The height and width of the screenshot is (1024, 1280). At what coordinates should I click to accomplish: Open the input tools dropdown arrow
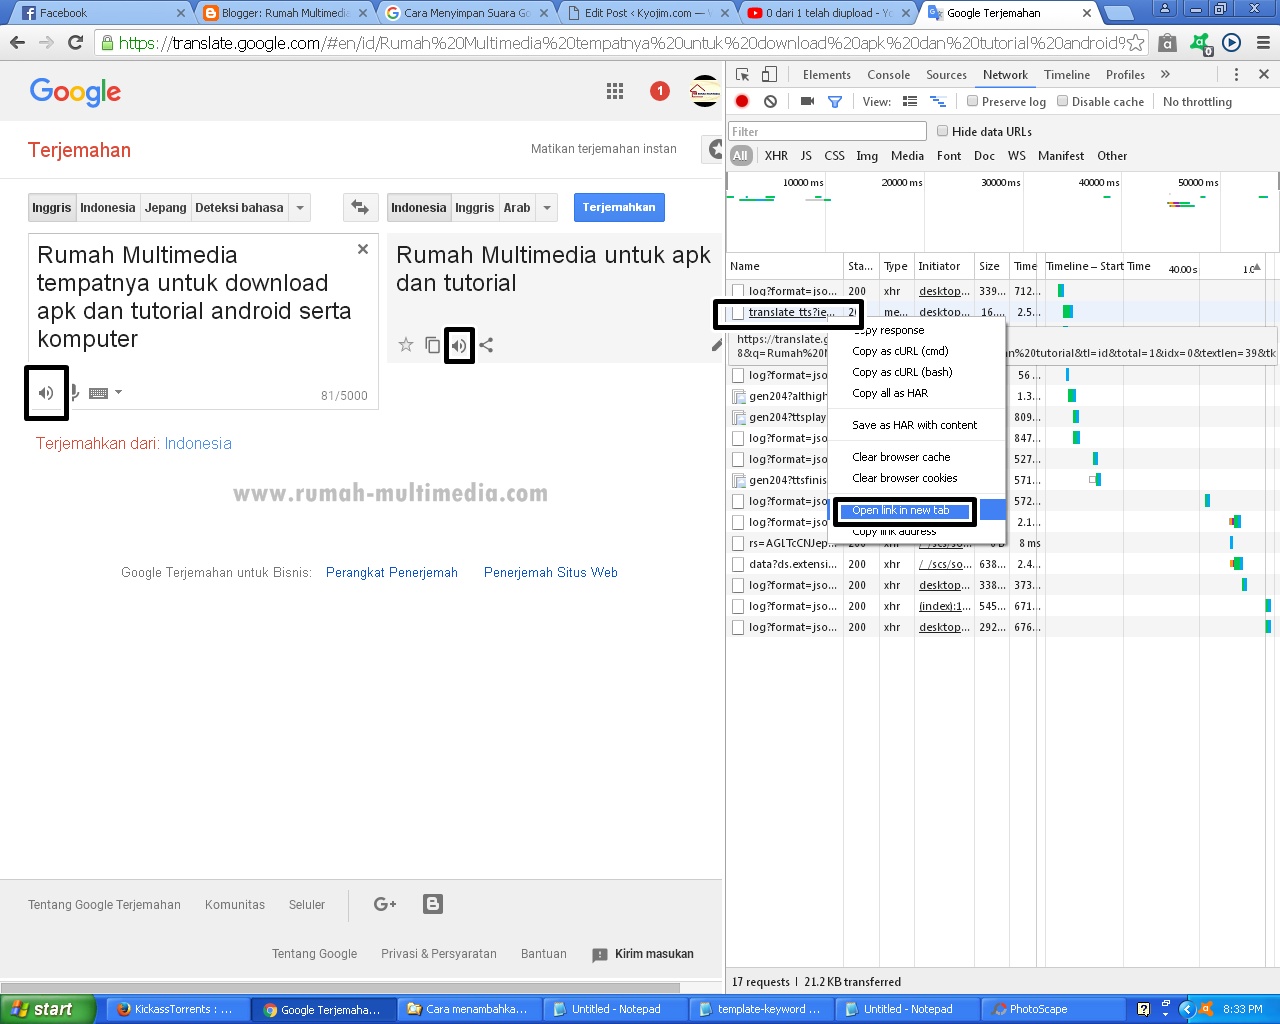[118, 392]
